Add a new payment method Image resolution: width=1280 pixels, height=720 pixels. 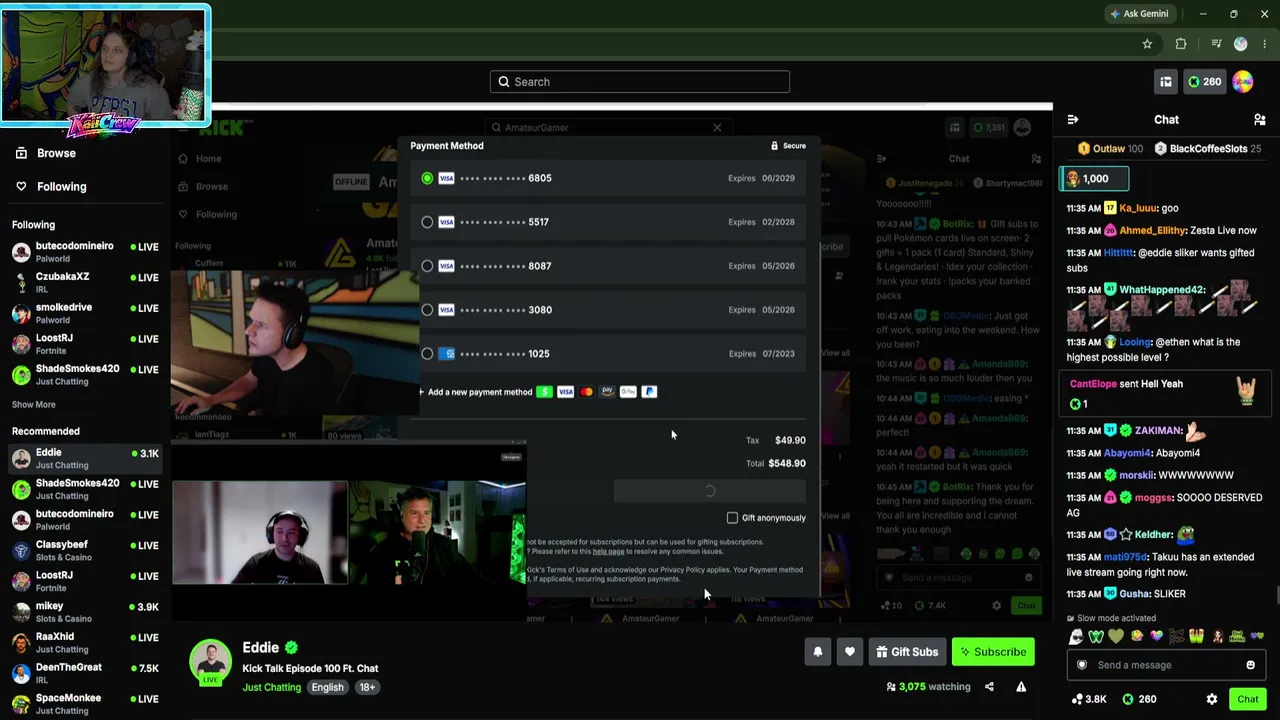coord(475,392)
